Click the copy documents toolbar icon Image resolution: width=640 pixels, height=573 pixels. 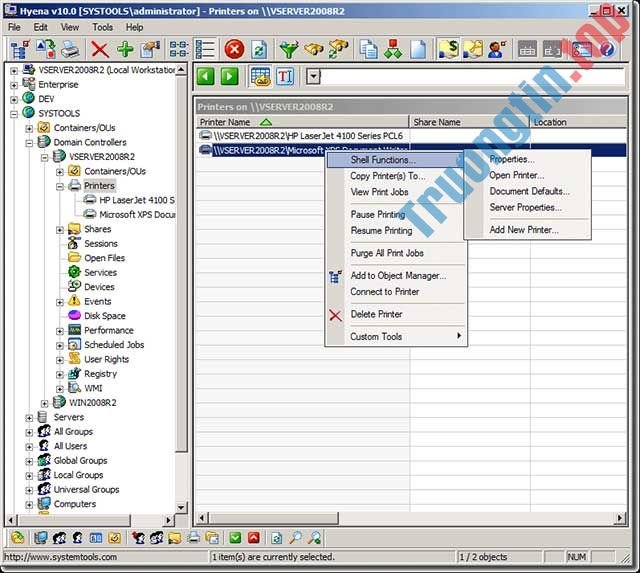pos(368,50)
